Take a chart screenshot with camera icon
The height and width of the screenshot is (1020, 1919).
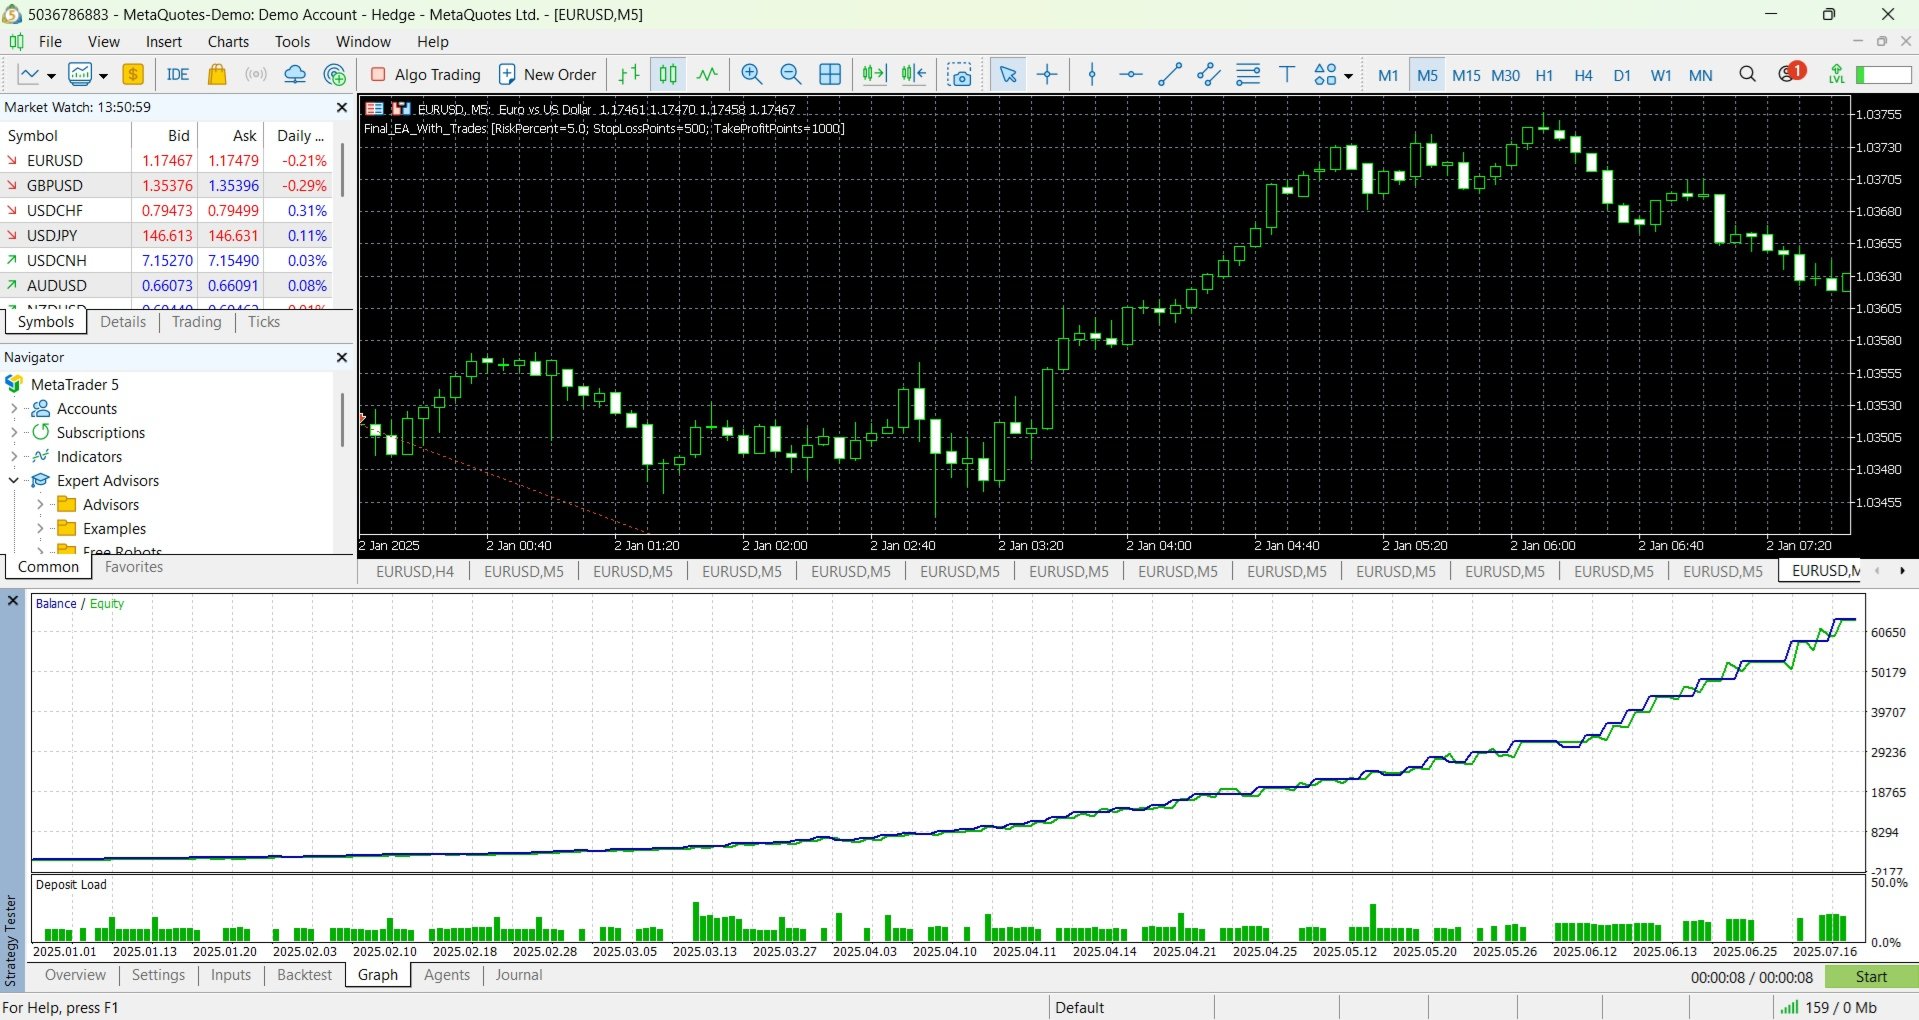960,75
